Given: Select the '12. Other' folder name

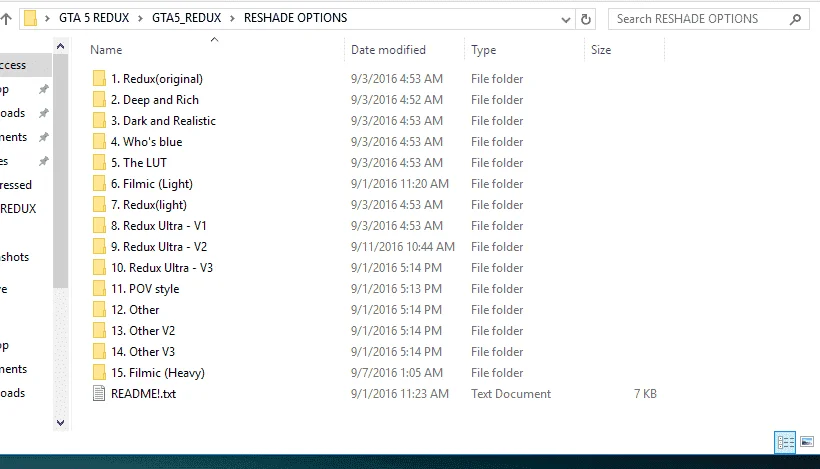Looking at the screenshot, I should tap(135, 310).
